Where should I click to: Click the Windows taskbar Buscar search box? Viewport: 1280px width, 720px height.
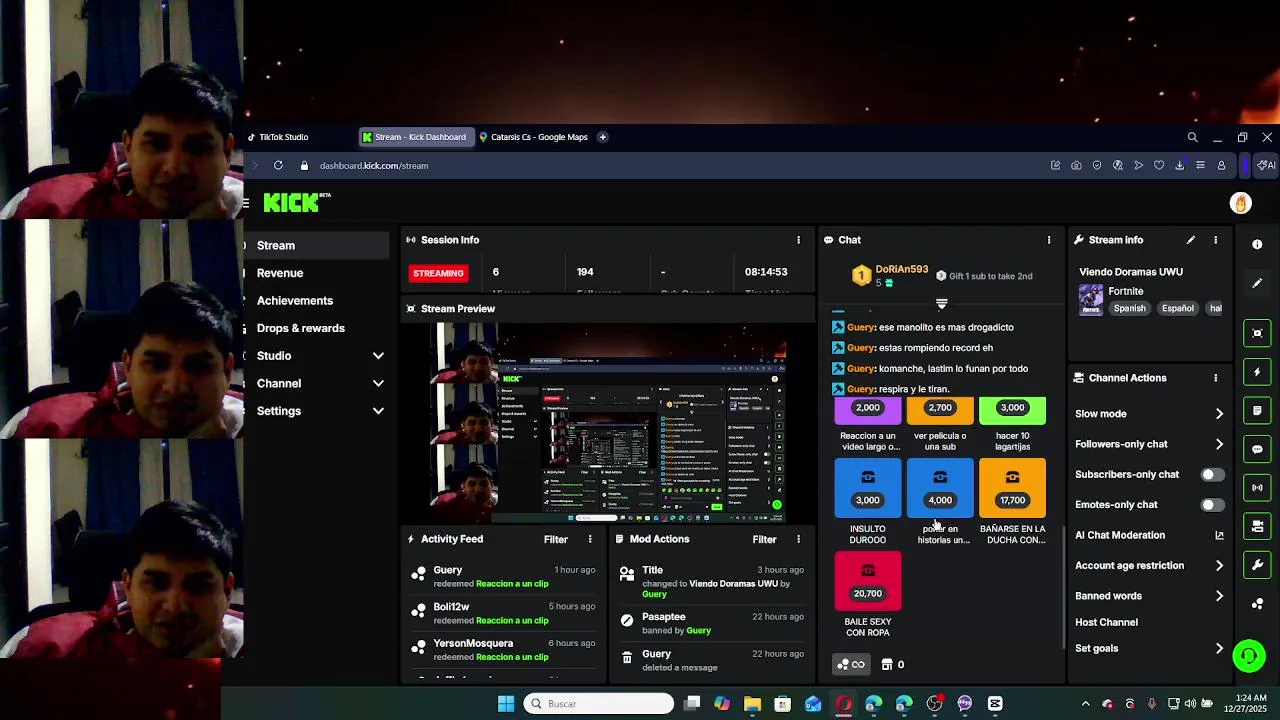tap(598, 704)
